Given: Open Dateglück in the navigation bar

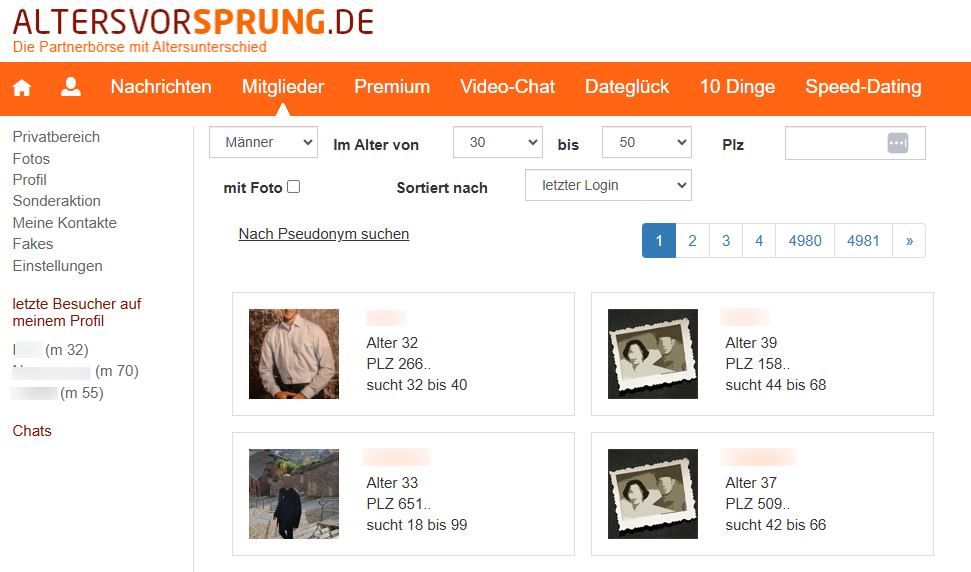Looking at the screenshot, I should click(627, 87).
